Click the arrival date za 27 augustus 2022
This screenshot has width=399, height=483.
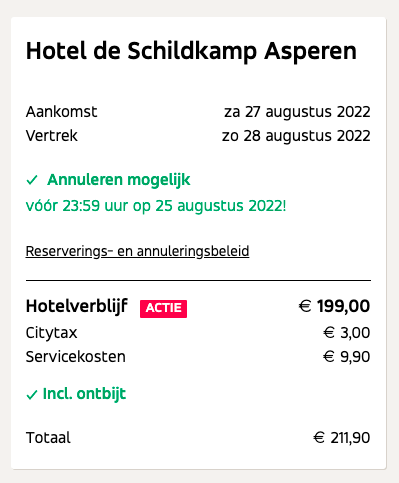pyautogui.click(x=297, y=112)
